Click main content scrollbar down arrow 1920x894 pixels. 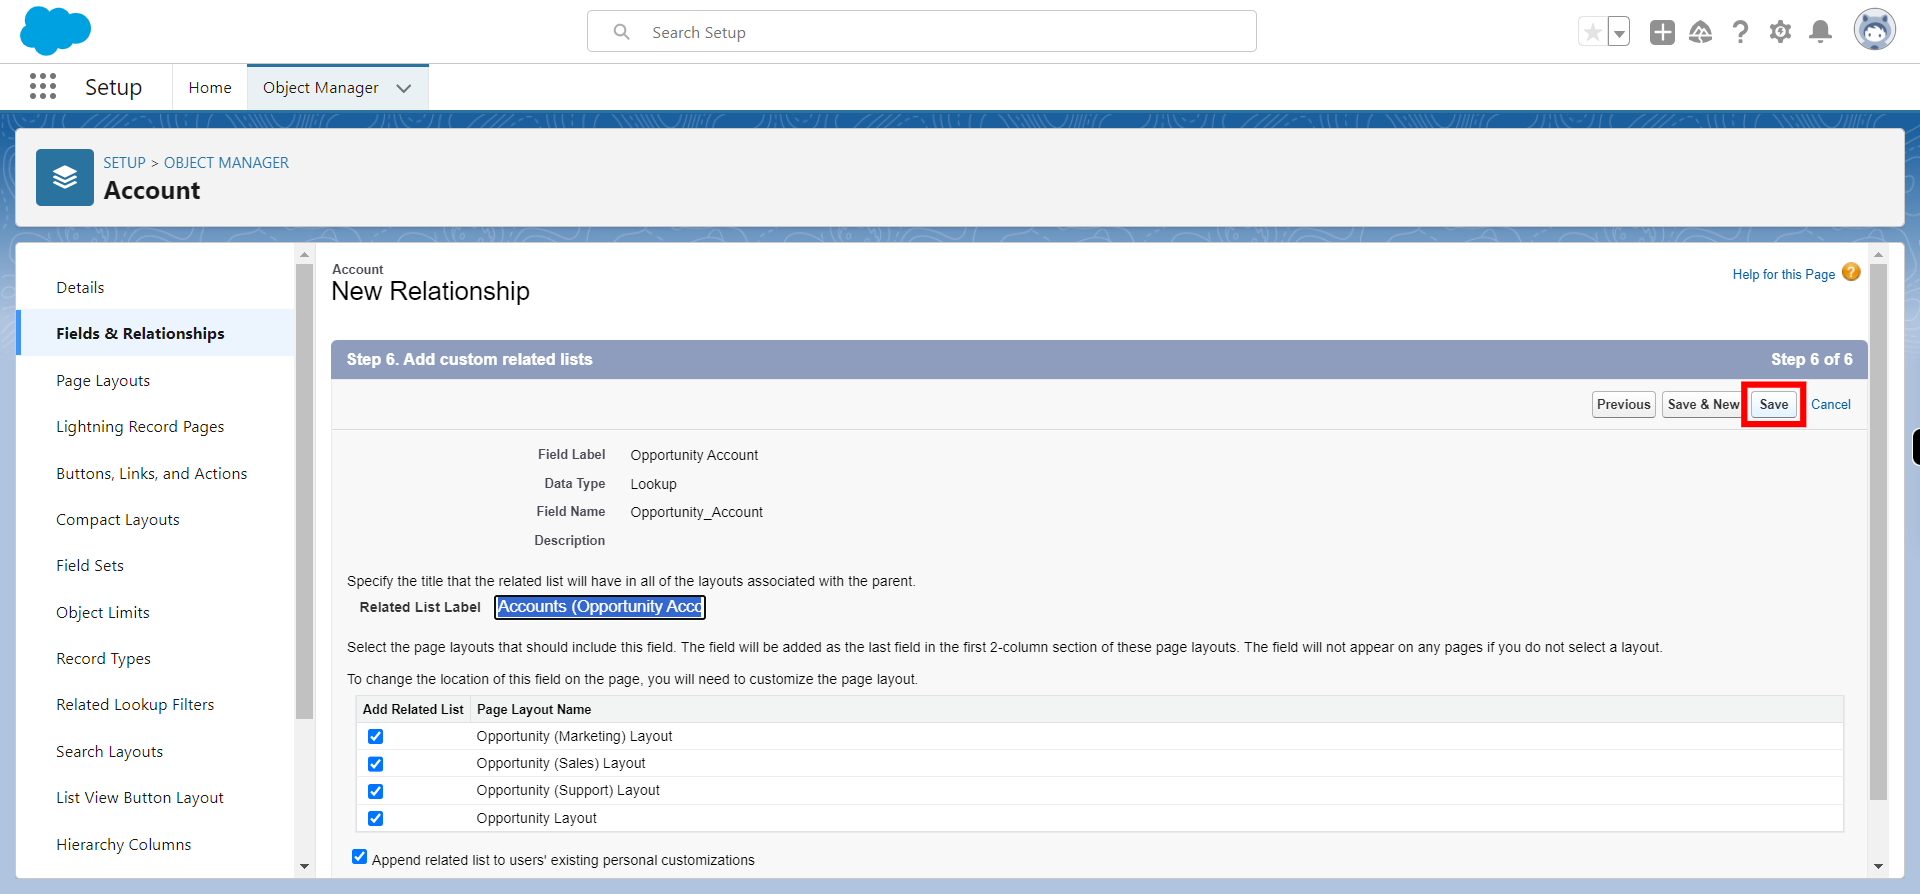coord(1878,866)
